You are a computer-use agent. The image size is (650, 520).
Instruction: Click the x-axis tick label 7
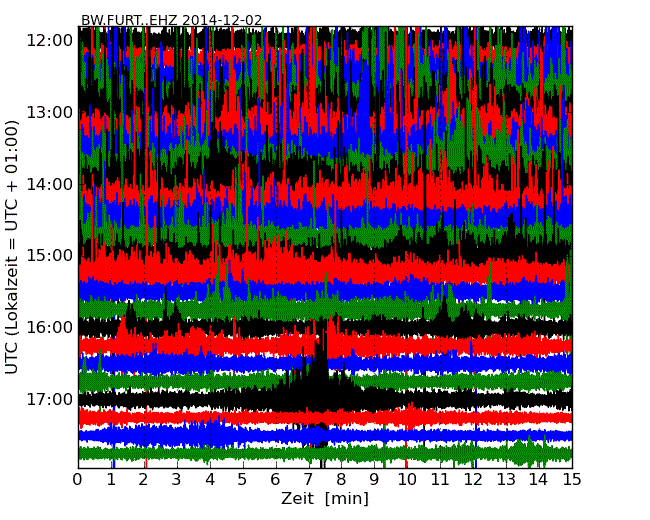click(308, 479)
